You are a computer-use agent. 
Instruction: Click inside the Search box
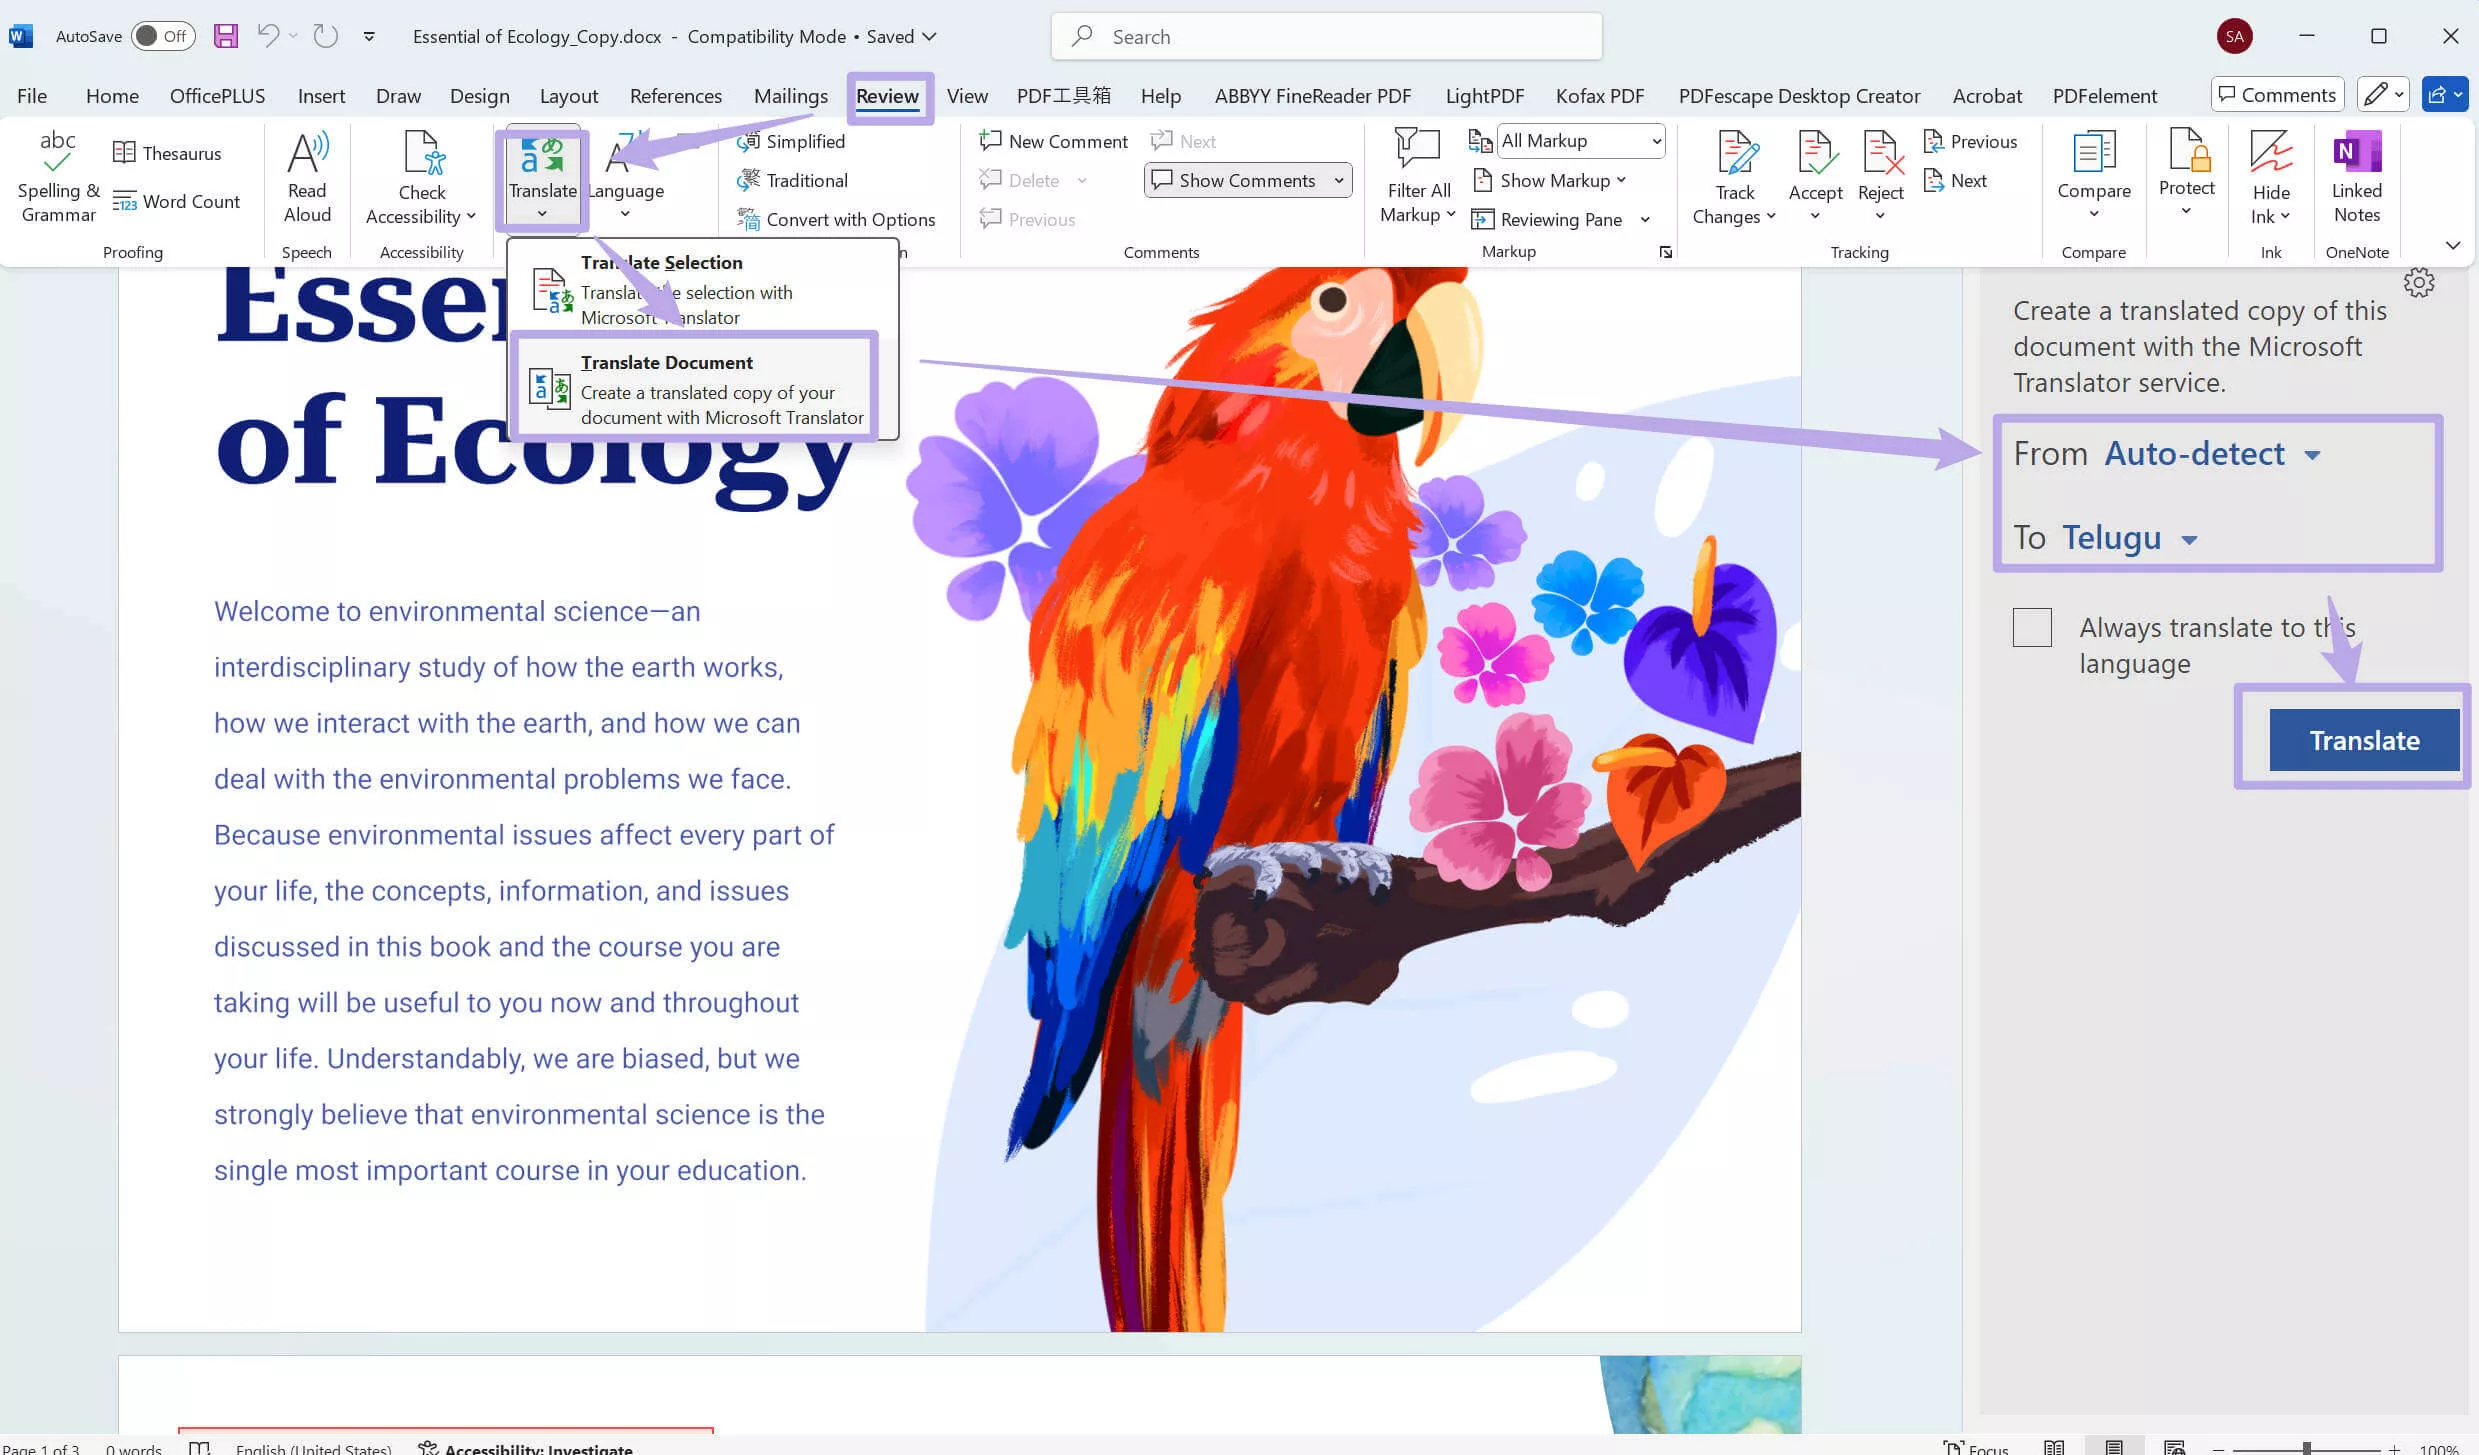click(x=1326, y=35)
